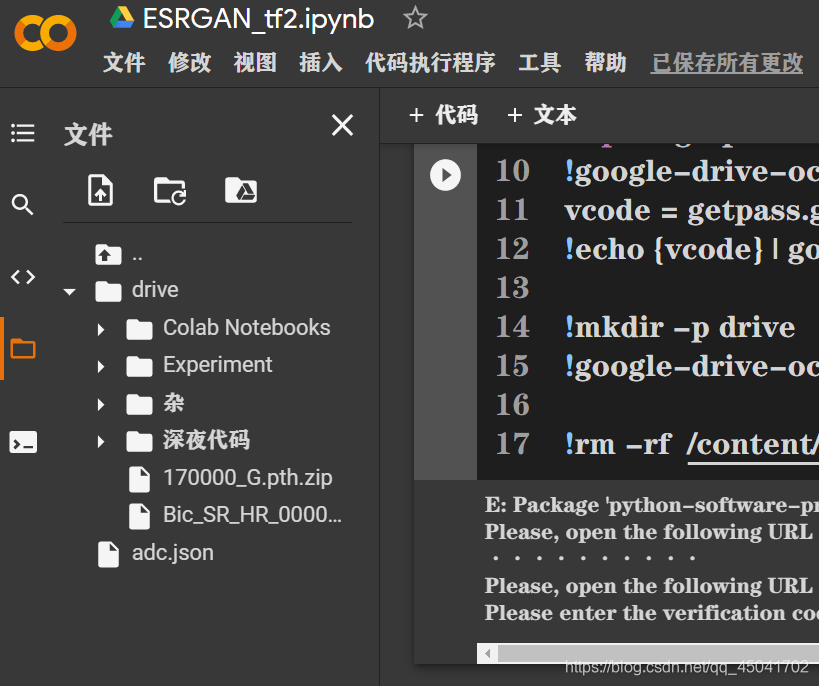Go up to the parent directory
The height and width of the screenshot is (686, 819).
pyautogui.click(x=108, y=254)
